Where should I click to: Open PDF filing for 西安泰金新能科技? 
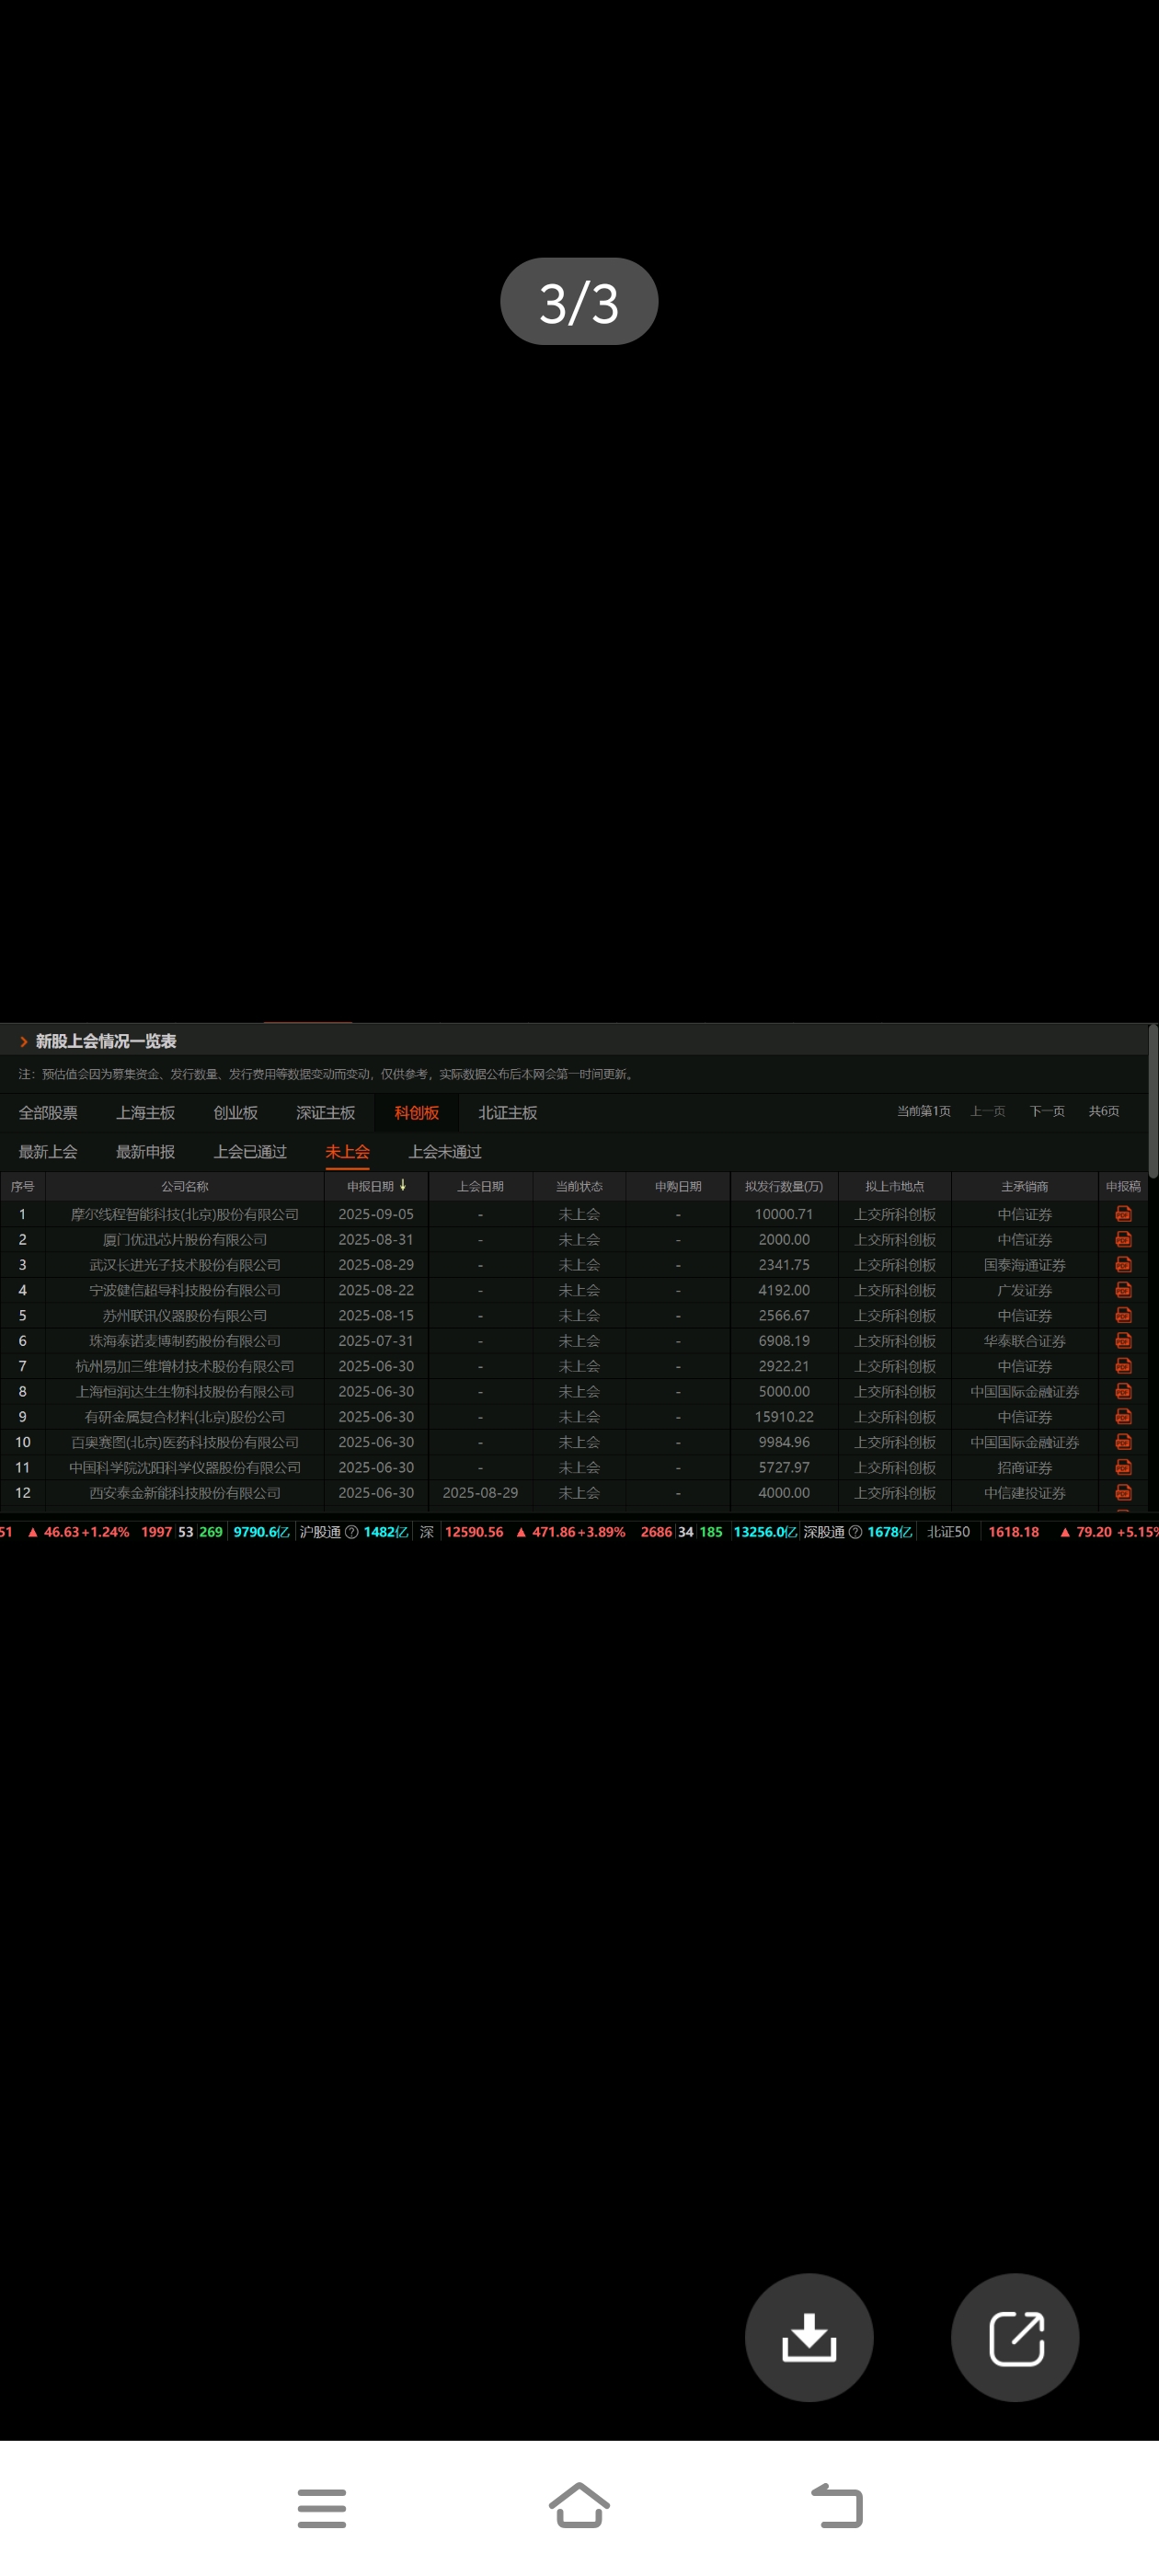[x=1123, y=1493]
